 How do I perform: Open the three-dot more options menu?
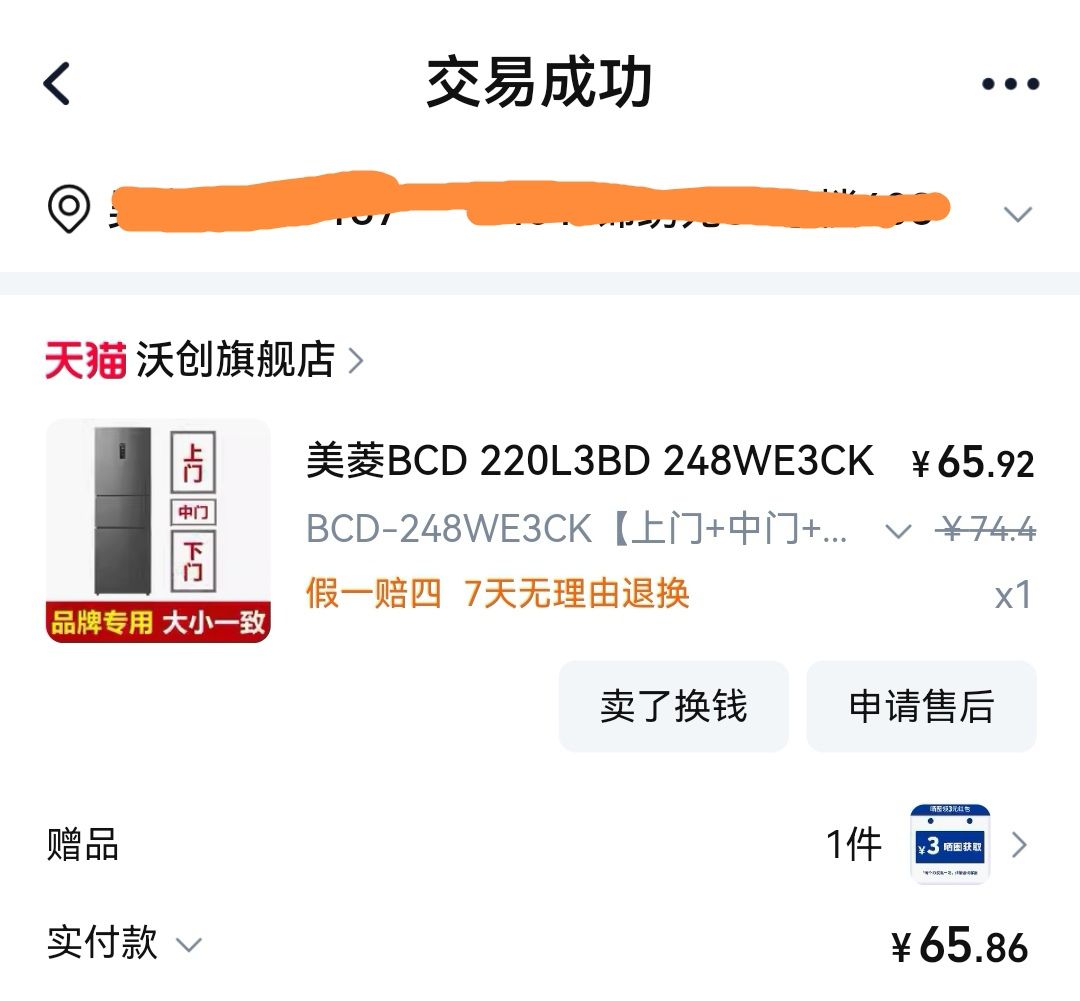(1010, 84)
